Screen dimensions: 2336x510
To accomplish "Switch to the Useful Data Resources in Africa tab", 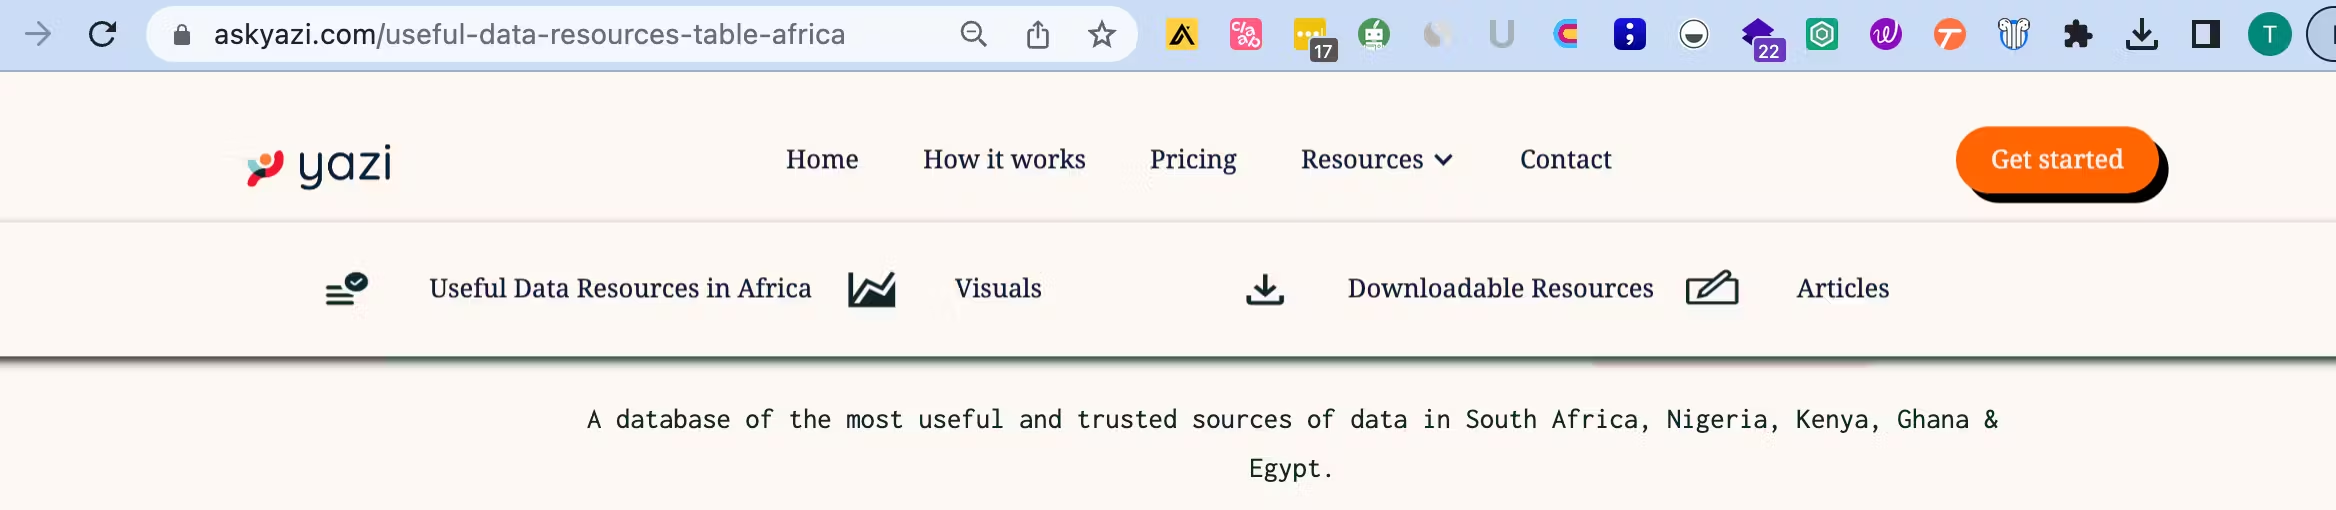I will coord(620,289).
